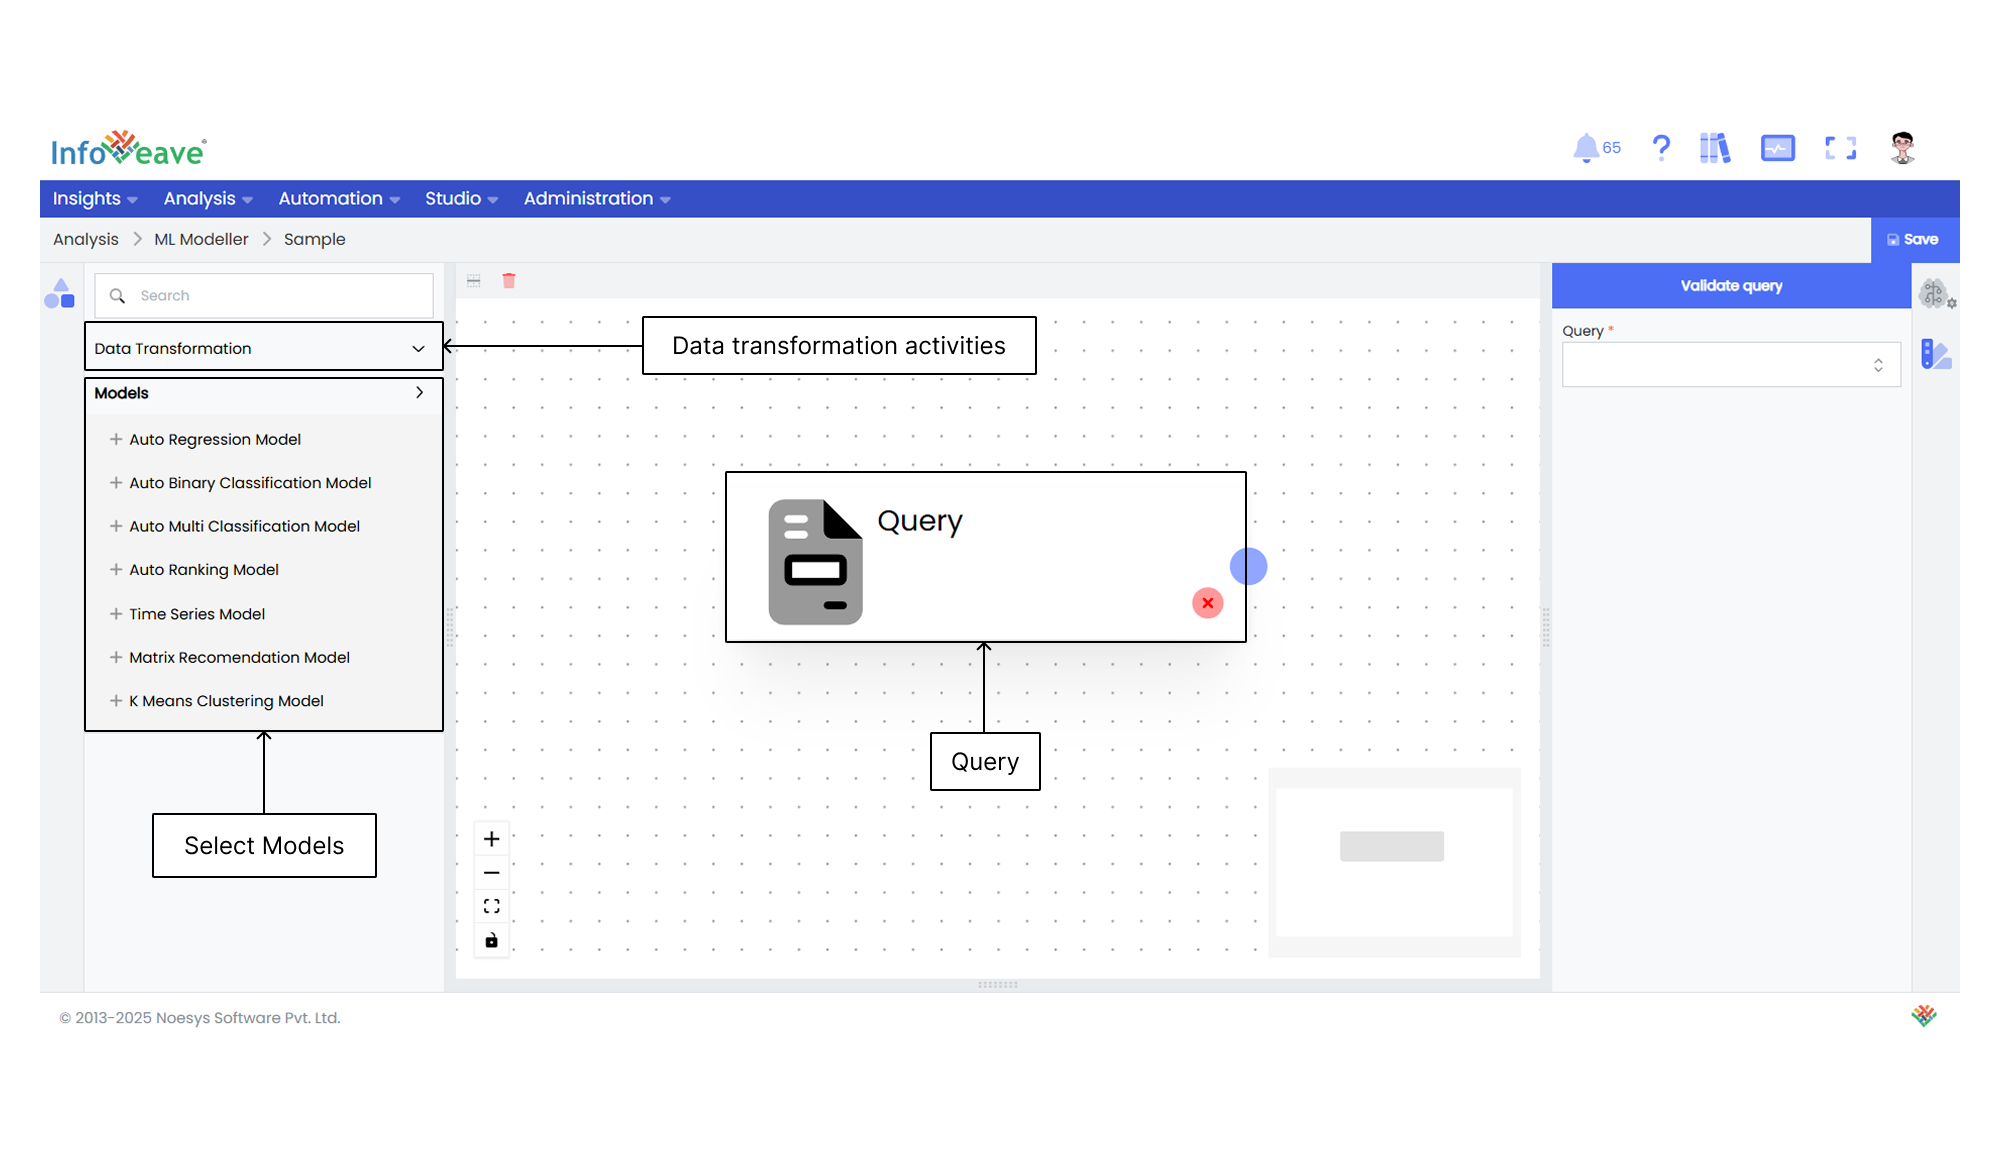The width and height of the screenshot is (2000, 1160).
Task: Add Time Series Model
Action: coord(188,614)
